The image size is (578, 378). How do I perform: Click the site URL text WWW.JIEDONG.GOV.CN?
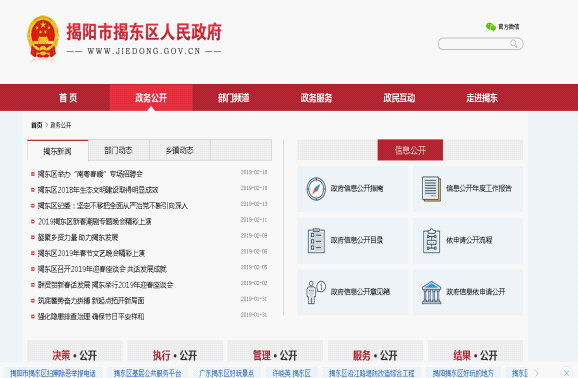point(144,51)
